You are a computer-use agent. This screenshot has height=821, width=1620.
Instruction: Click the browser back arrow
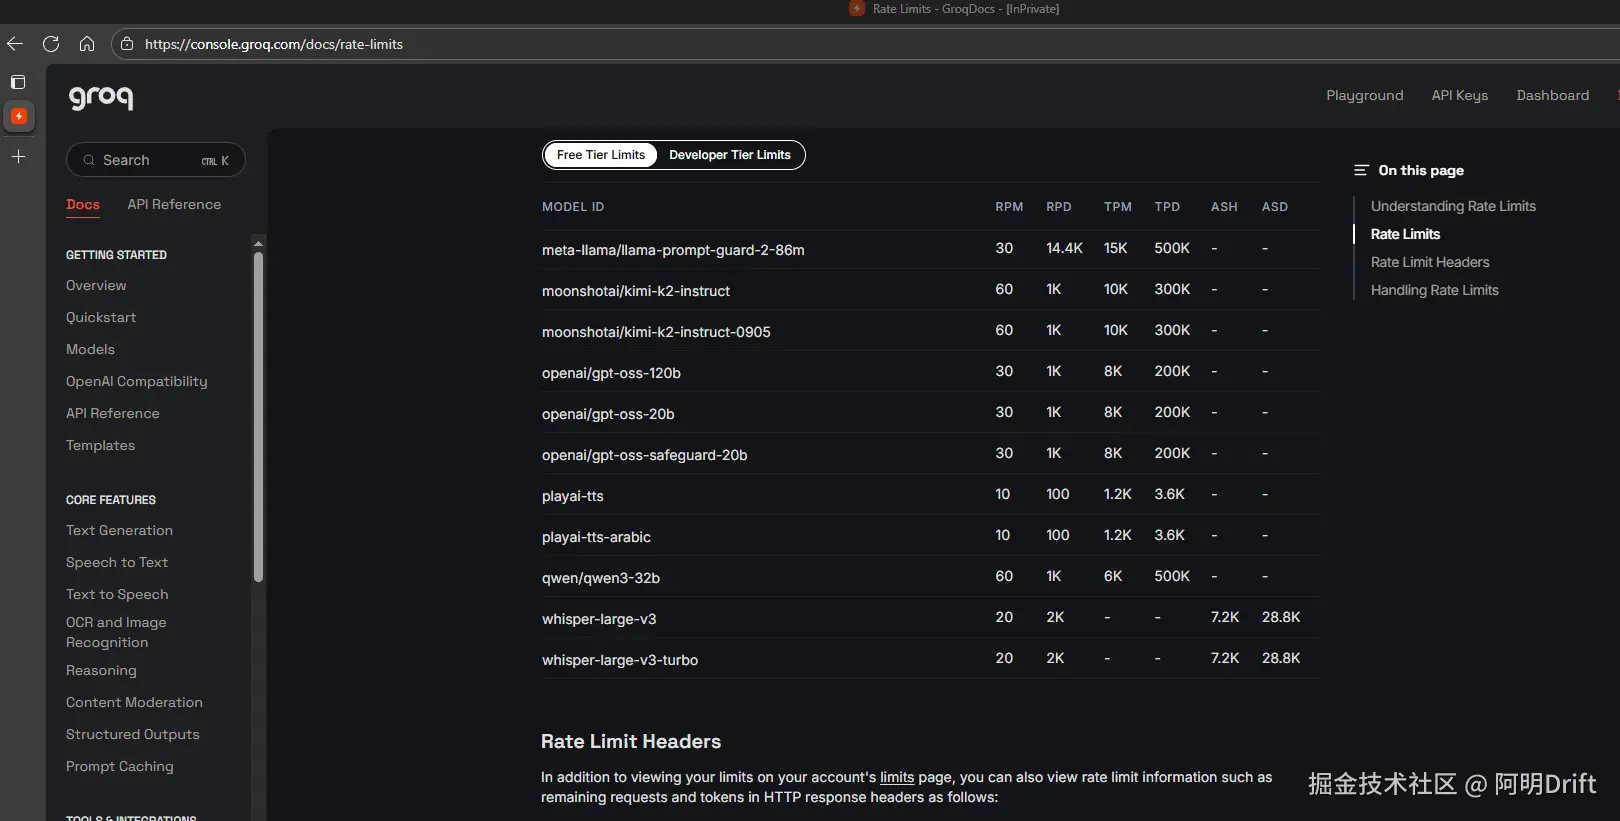click(15, 44)
